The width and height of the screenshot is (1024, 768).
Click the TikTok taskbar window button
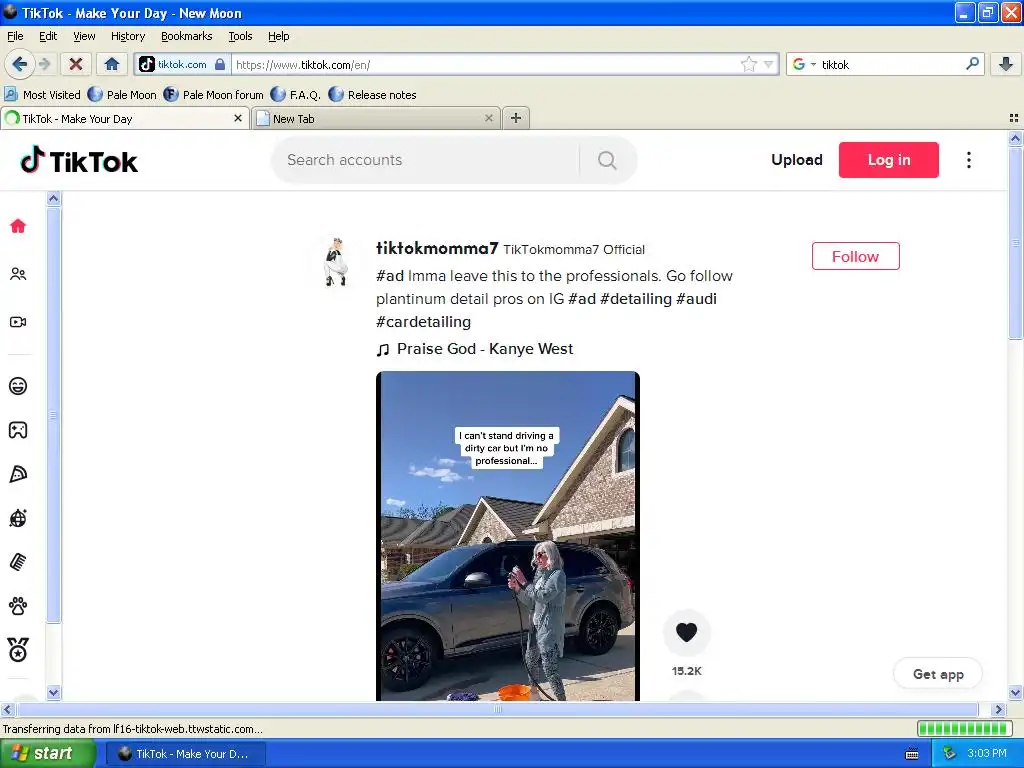click(185, 754)
